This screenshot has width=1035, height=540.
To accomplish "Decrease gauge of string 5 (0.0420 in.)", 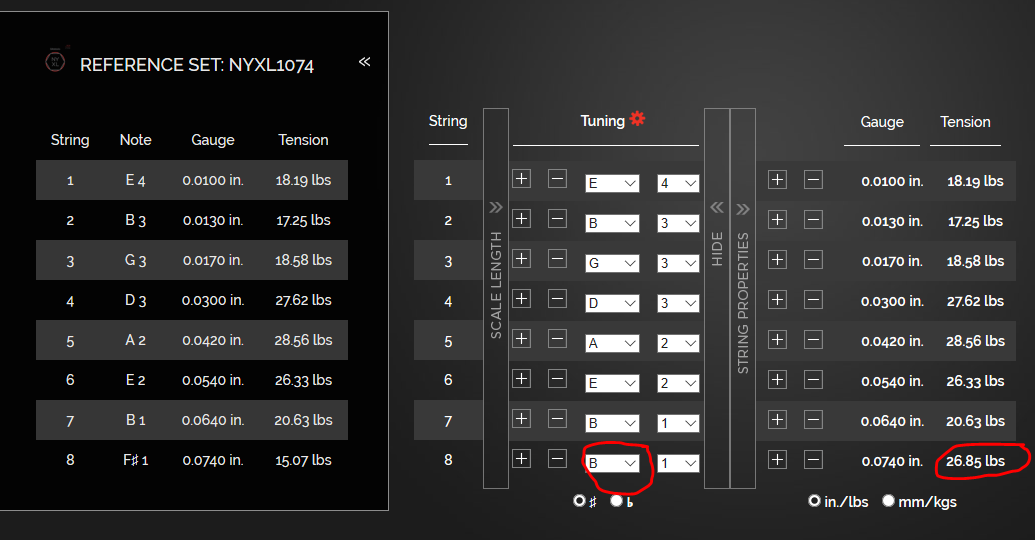I will tap(813, 340).
